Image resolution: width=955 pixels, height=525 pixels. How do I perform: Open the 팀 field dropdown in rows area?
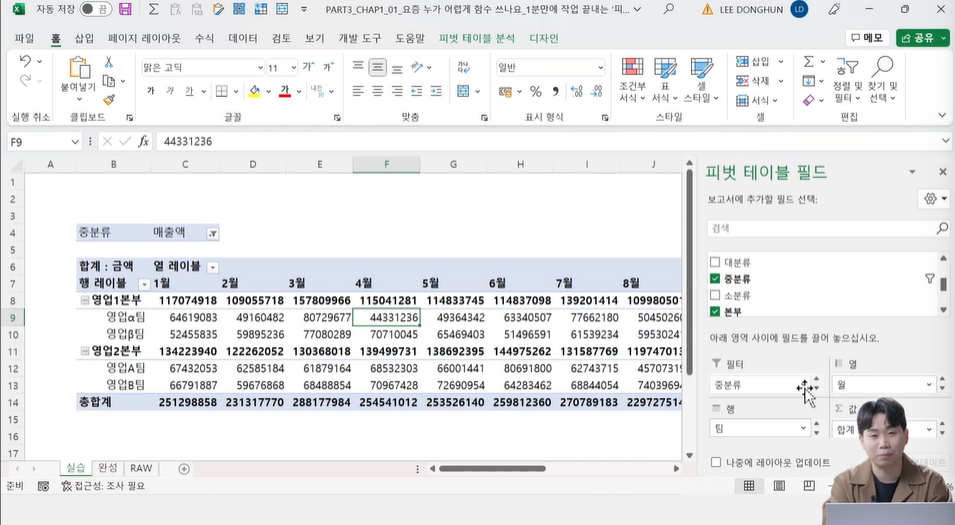[803, 429]
